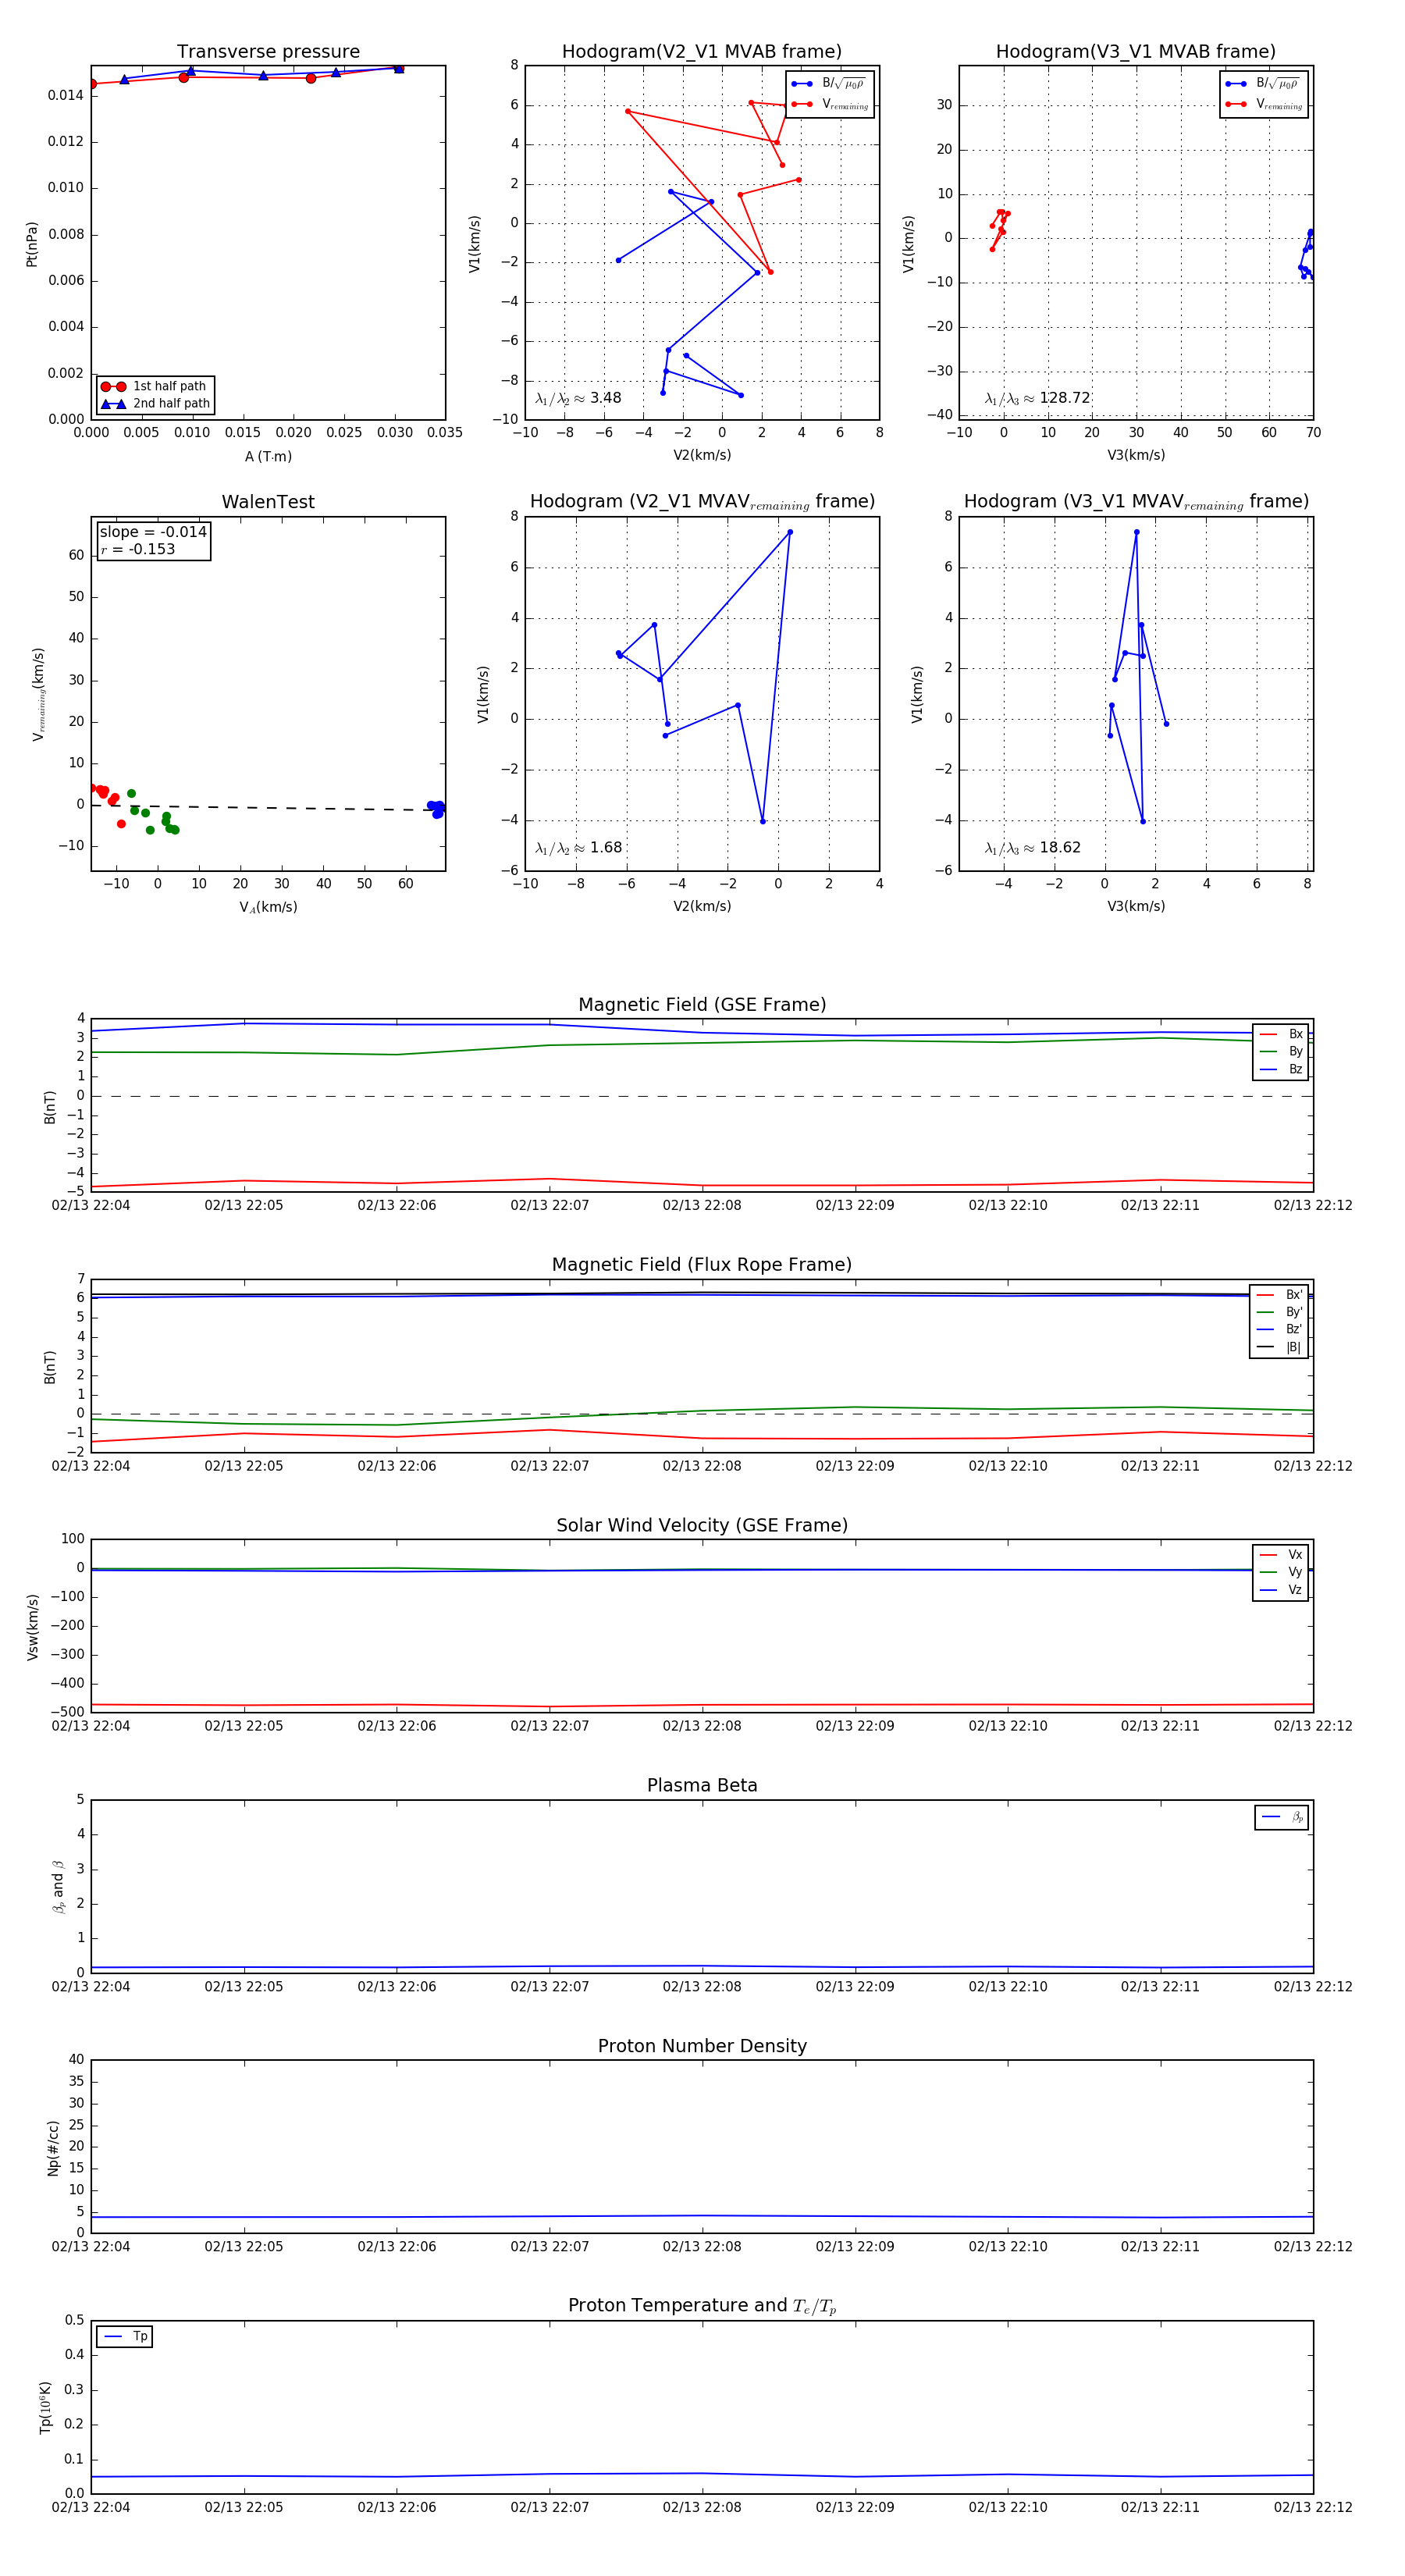Viewport: 1405px width, 2576px height.
Task: Click the '02/13 22:08' tick under the Plasma Beta panel
Action: (x=702, y=1986)
